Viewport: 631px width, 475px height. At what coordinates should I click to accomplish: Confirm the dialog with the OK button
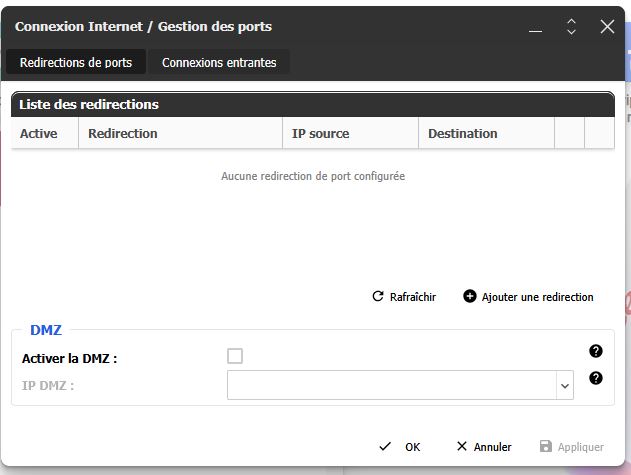(x=400, y=447)
